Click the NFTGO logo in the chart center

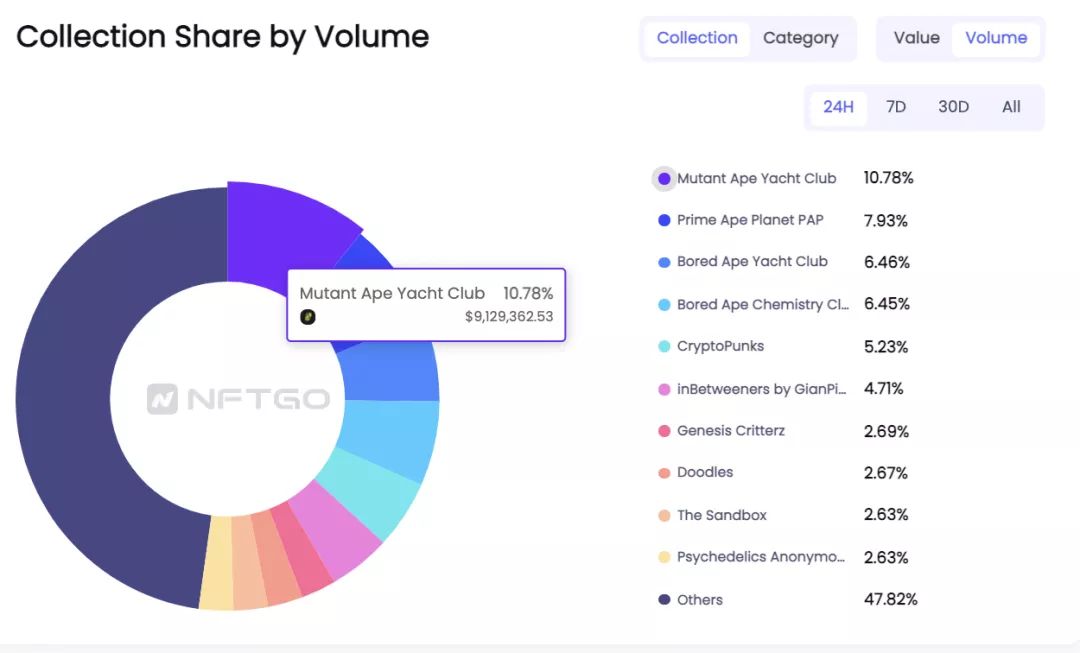238,400
